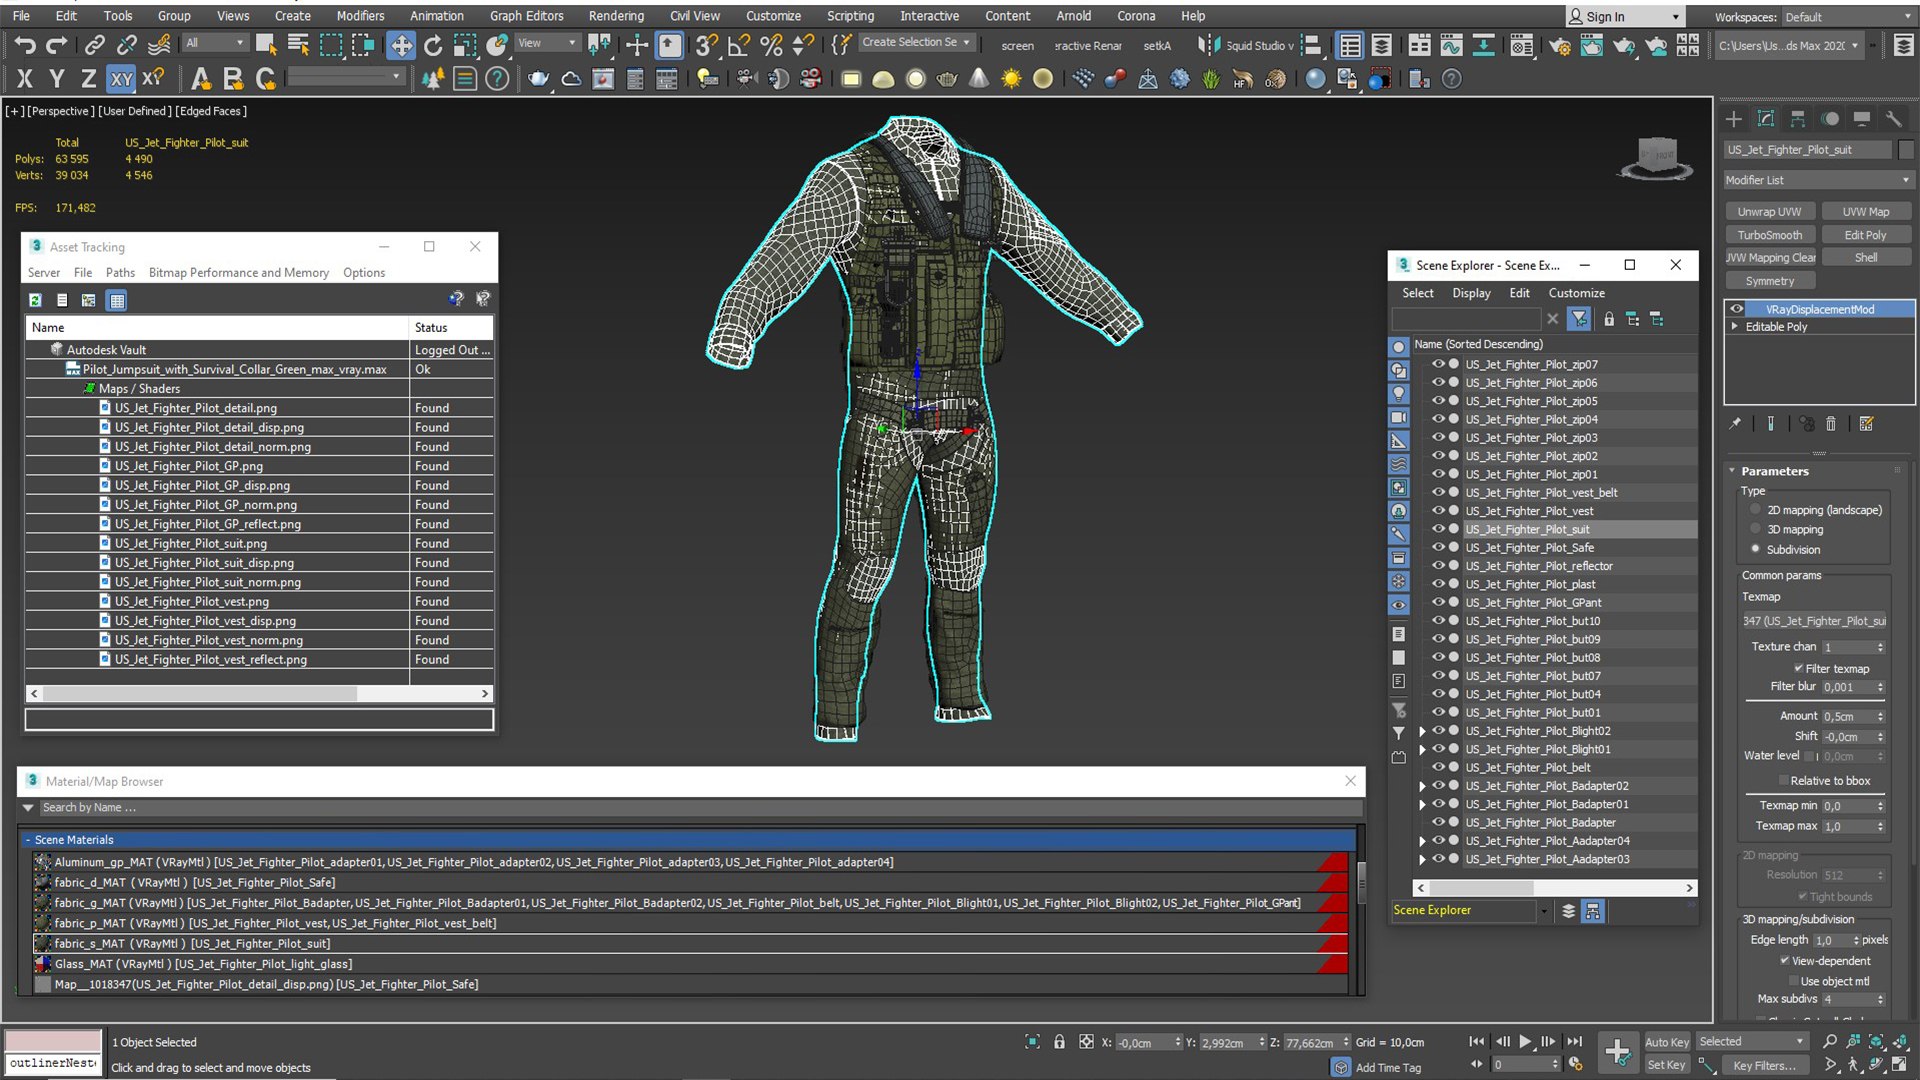The image size is (1920, 1080).
Task: Collapse Scene Materials group
Action: coord(28,840)
